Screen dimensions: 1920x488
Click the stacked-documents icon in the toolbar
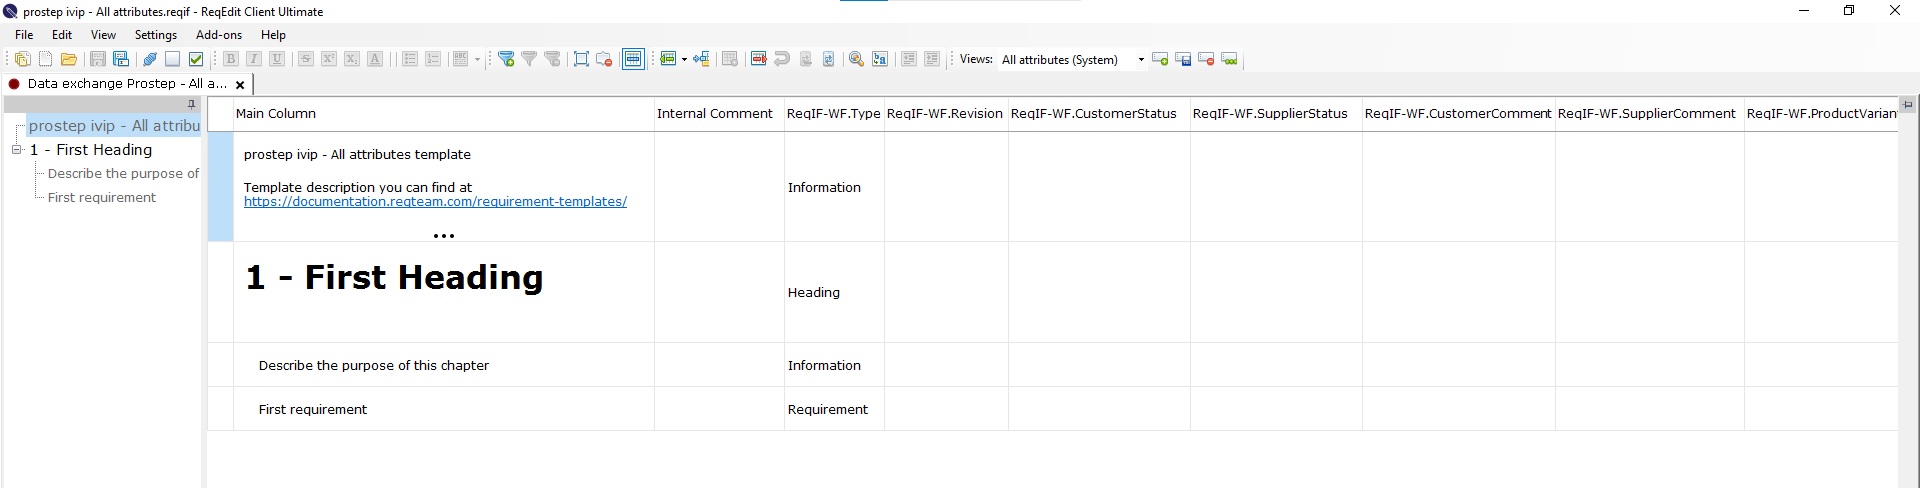coord(23,59)
